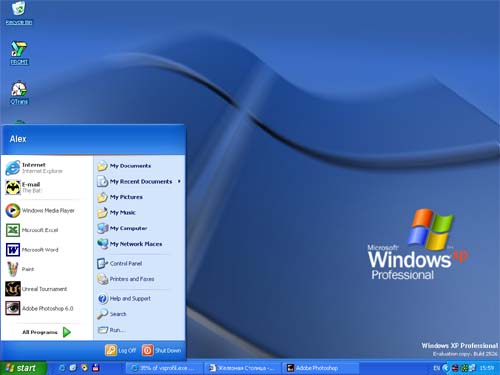Image resolution: width=500 pixels, height=375 pixels.
Task: Click the taskbar clock showing 15:59
Action: 487,368
